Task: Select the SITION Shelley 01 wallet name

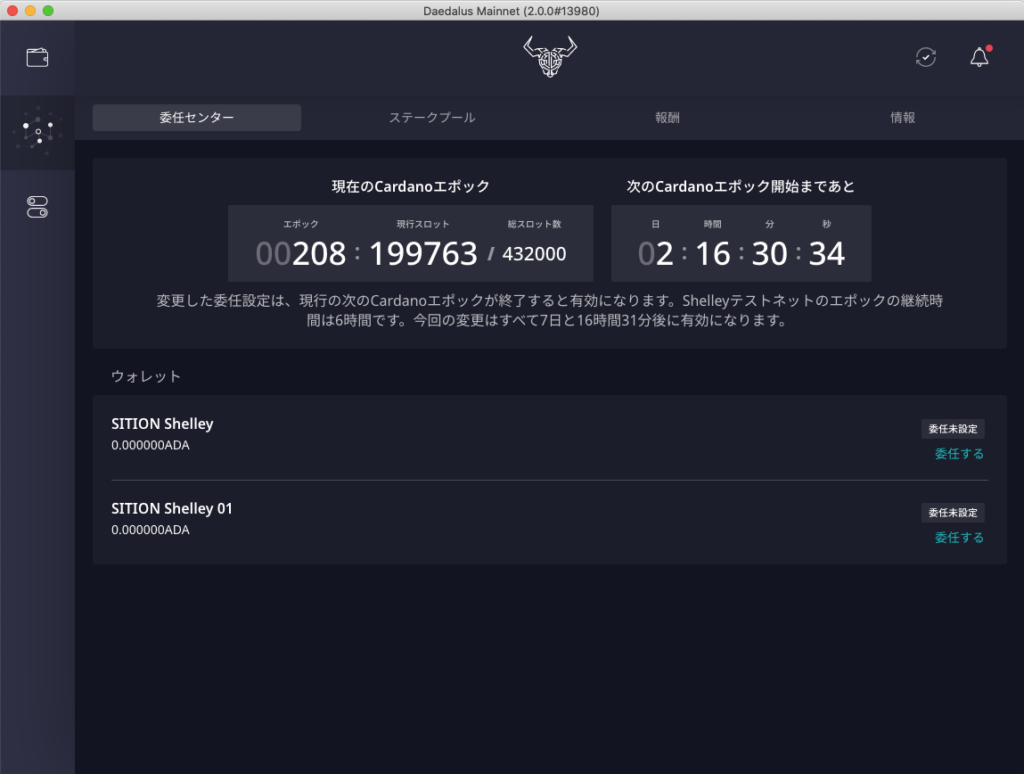Action: [x=172, y=508]
